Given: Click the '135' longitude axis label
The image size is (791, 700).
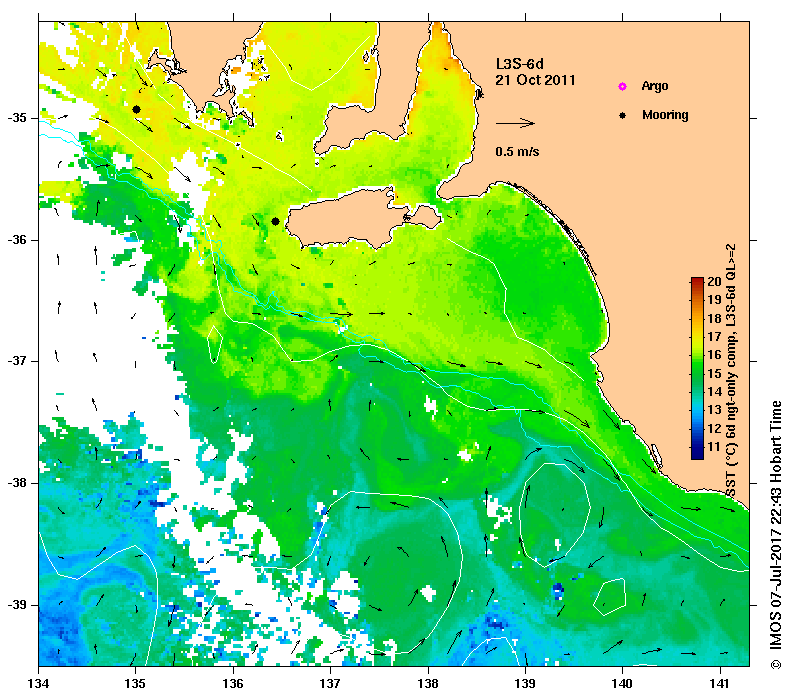Looking at the screenshot, I should coord(136,684).
